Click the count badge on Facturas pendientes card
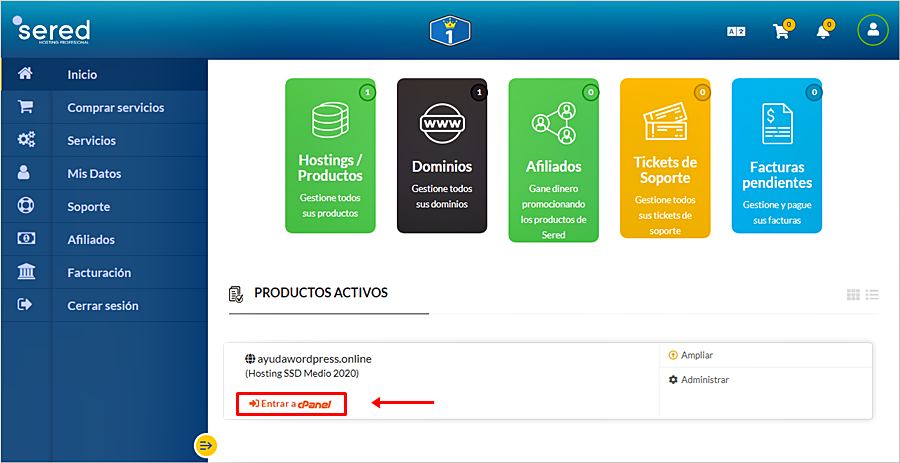Image resolution: width=900 pixels, height=463 pixels. 813,92
